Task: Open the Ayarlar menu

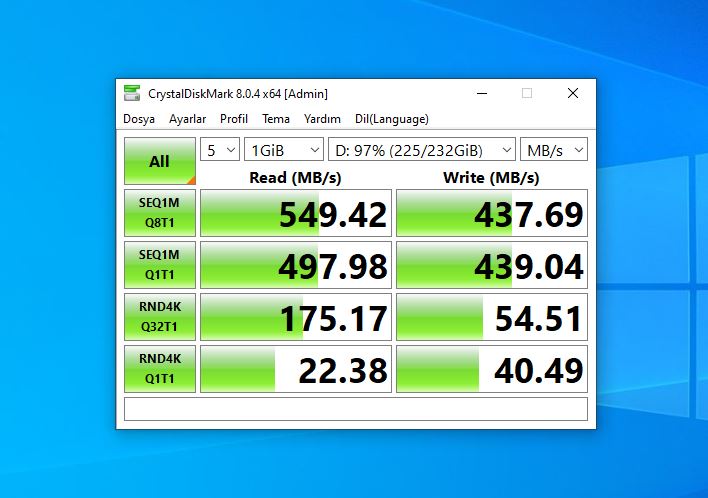Action: 187,119
